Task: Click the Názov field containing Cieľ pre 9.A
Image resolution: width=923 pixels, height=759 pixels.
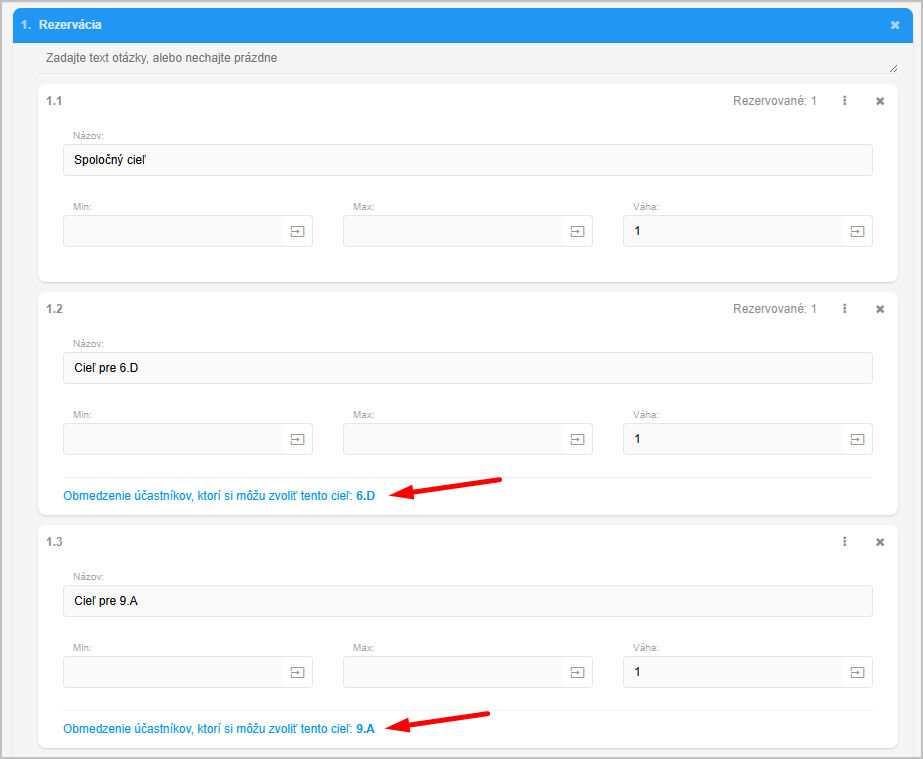Action: point(467,601)
